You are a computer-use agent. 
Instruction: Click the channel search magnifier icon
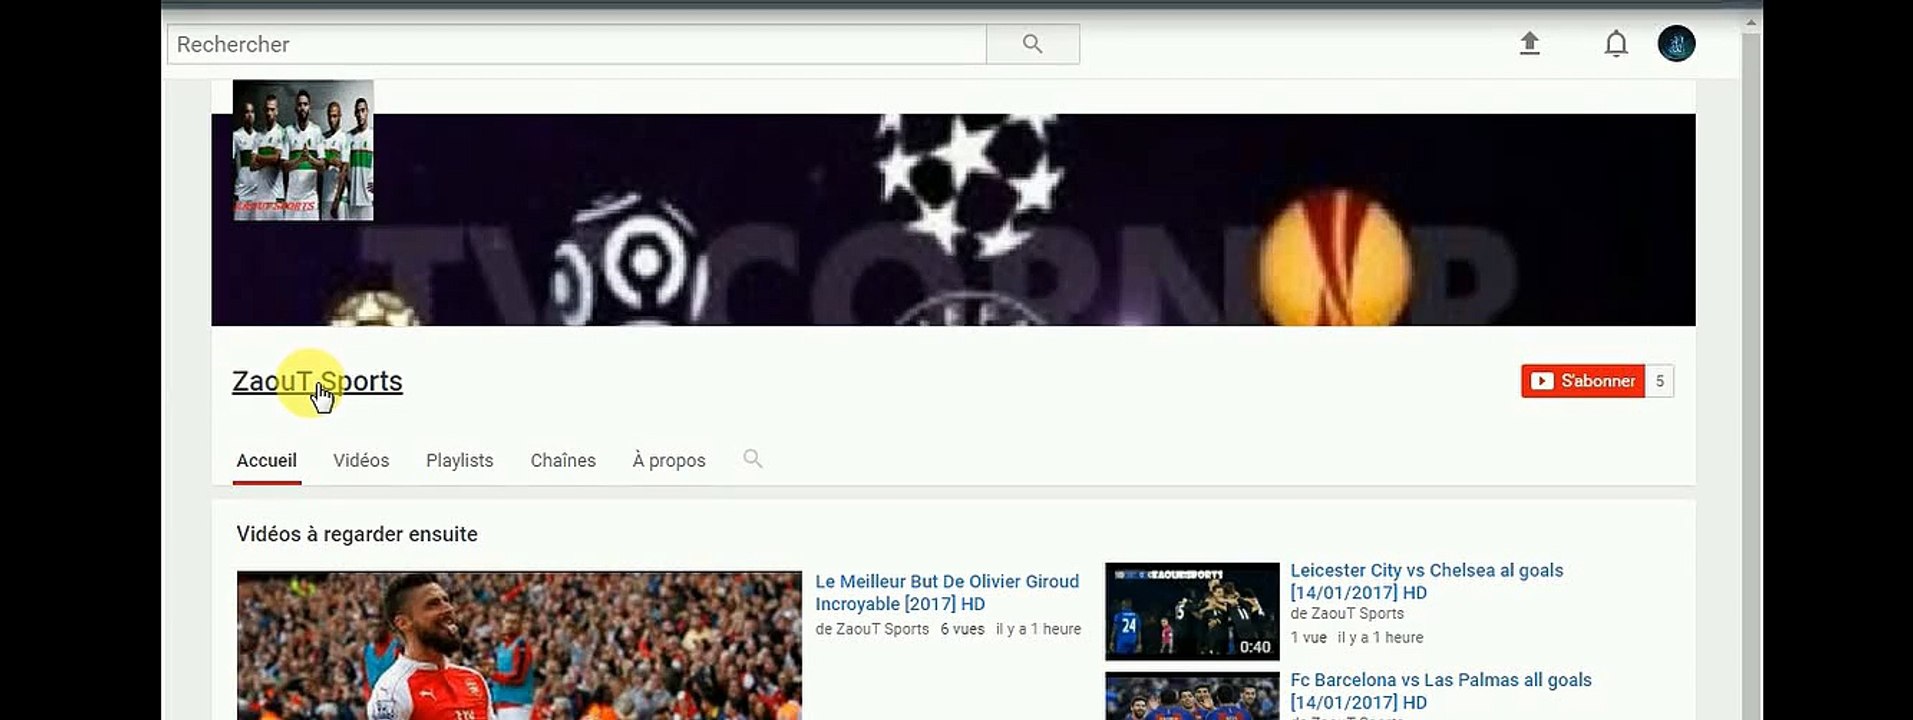pyautogui.click(x=753, y=459)
